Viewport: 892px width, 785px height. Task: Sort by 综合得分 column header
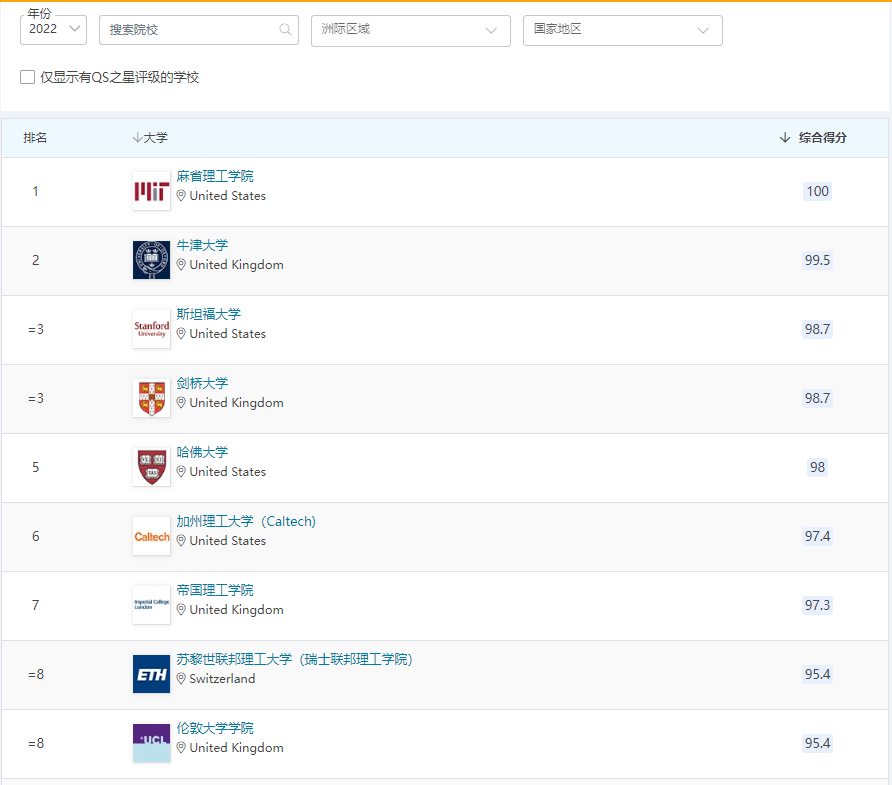tap(812, 138)
